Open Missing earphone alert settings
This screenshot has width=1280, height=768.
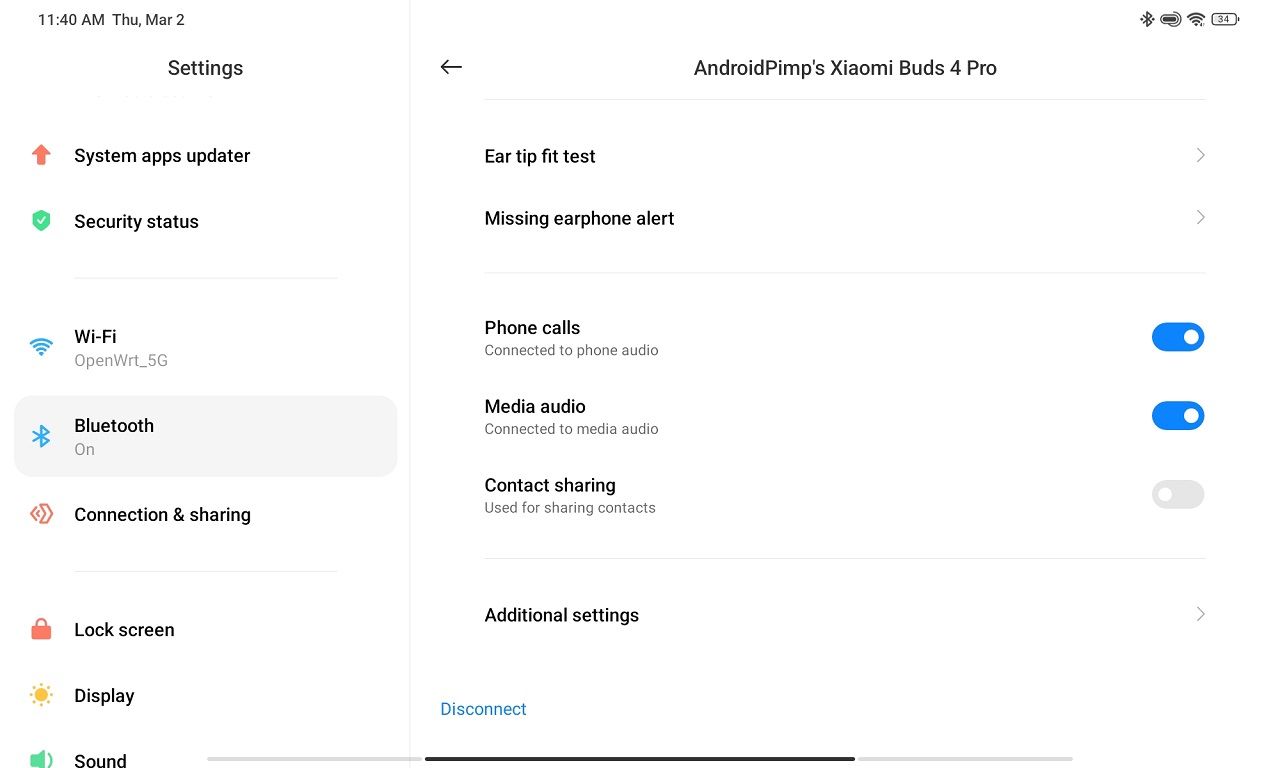(845, 218)
